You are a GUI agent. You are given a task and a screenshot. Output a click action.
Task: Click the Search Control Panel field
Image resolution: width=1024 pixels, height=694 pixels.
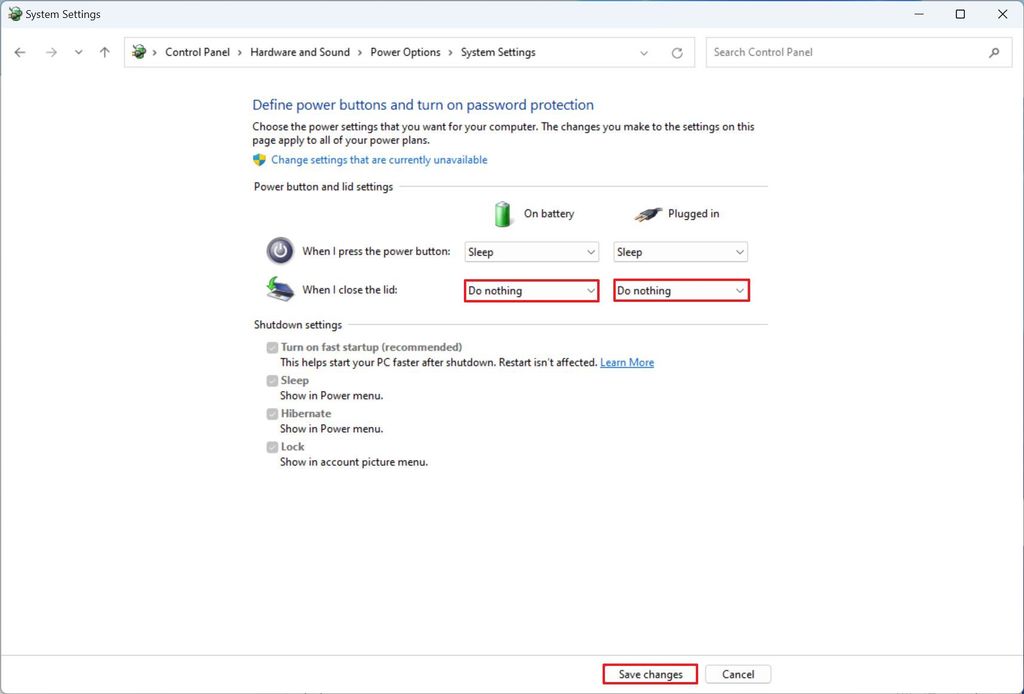840,52
